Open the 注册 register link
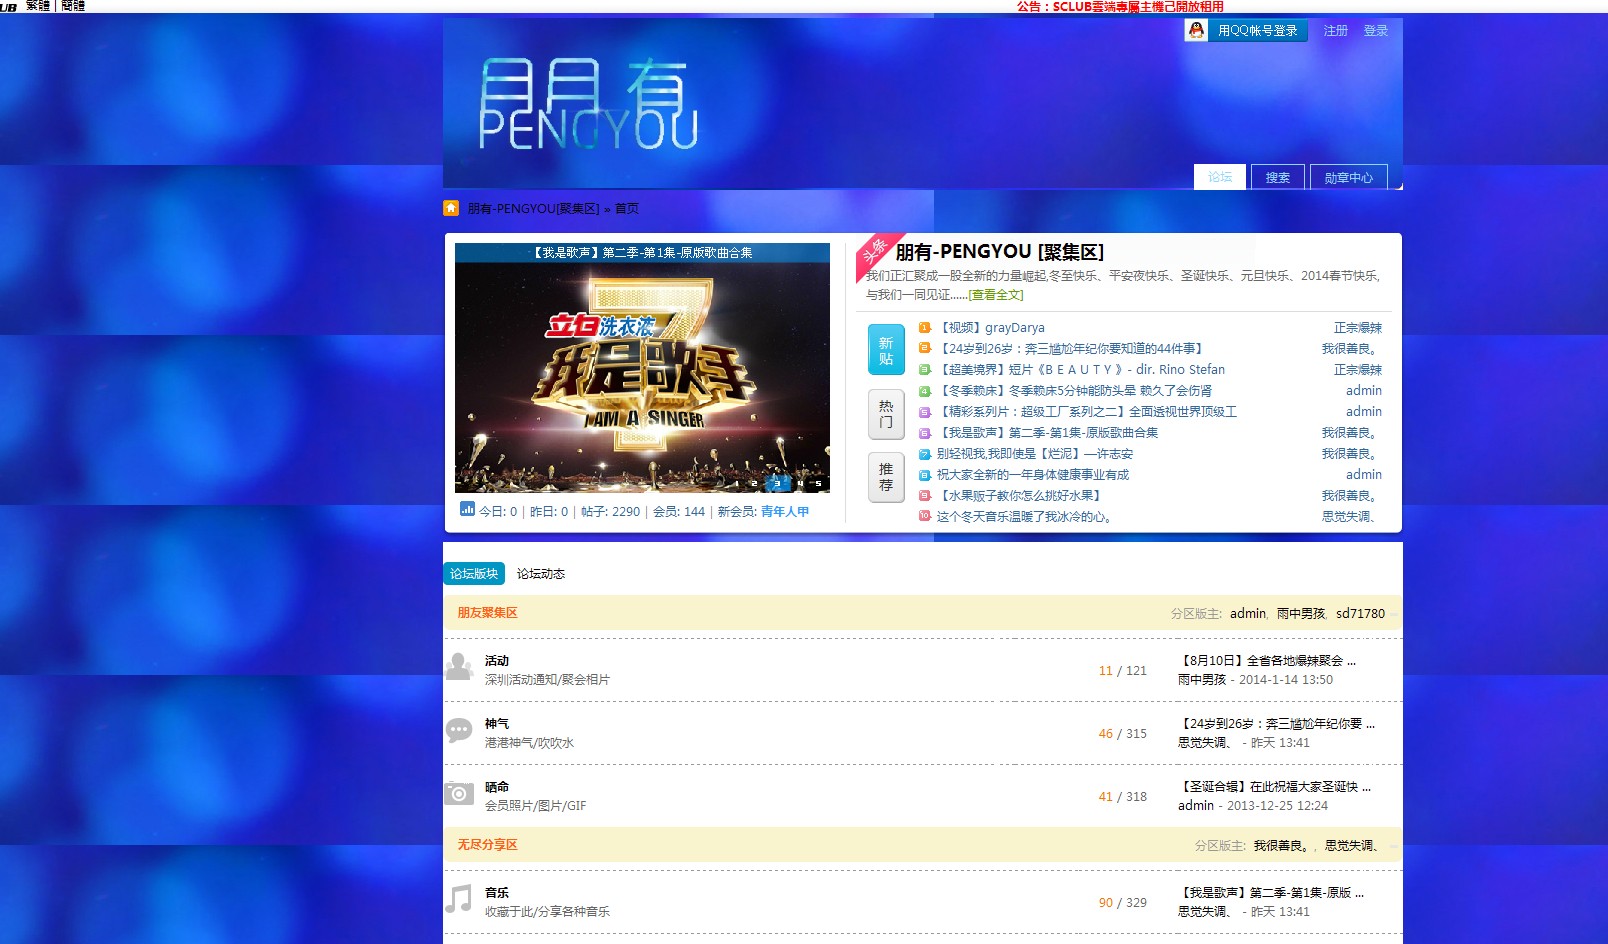Image resolution: width=1608 pixels, height=944 pixels. click(1336, 30)
